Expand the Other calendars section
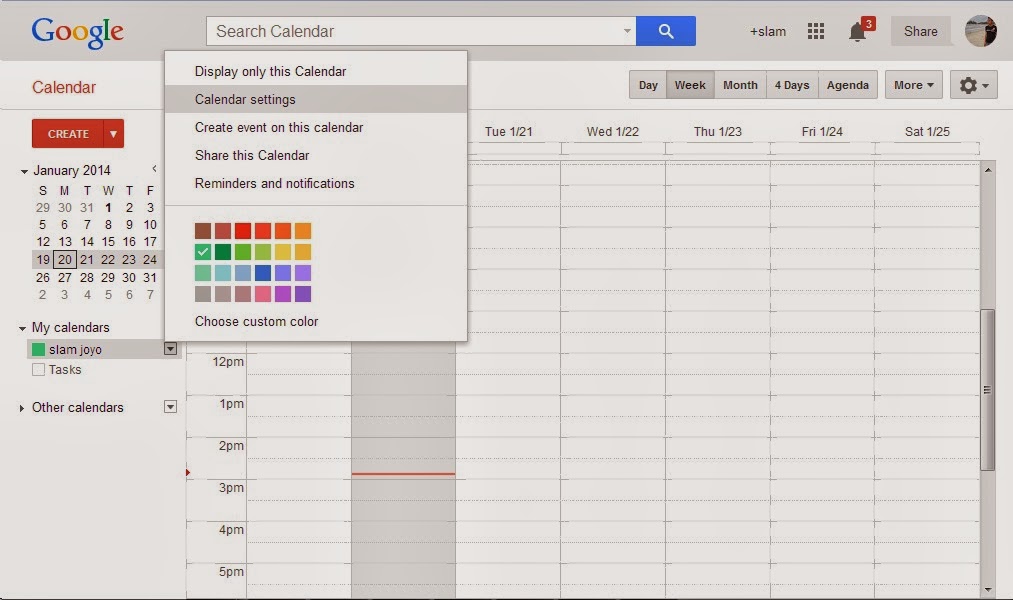 [x=21, y=408]
